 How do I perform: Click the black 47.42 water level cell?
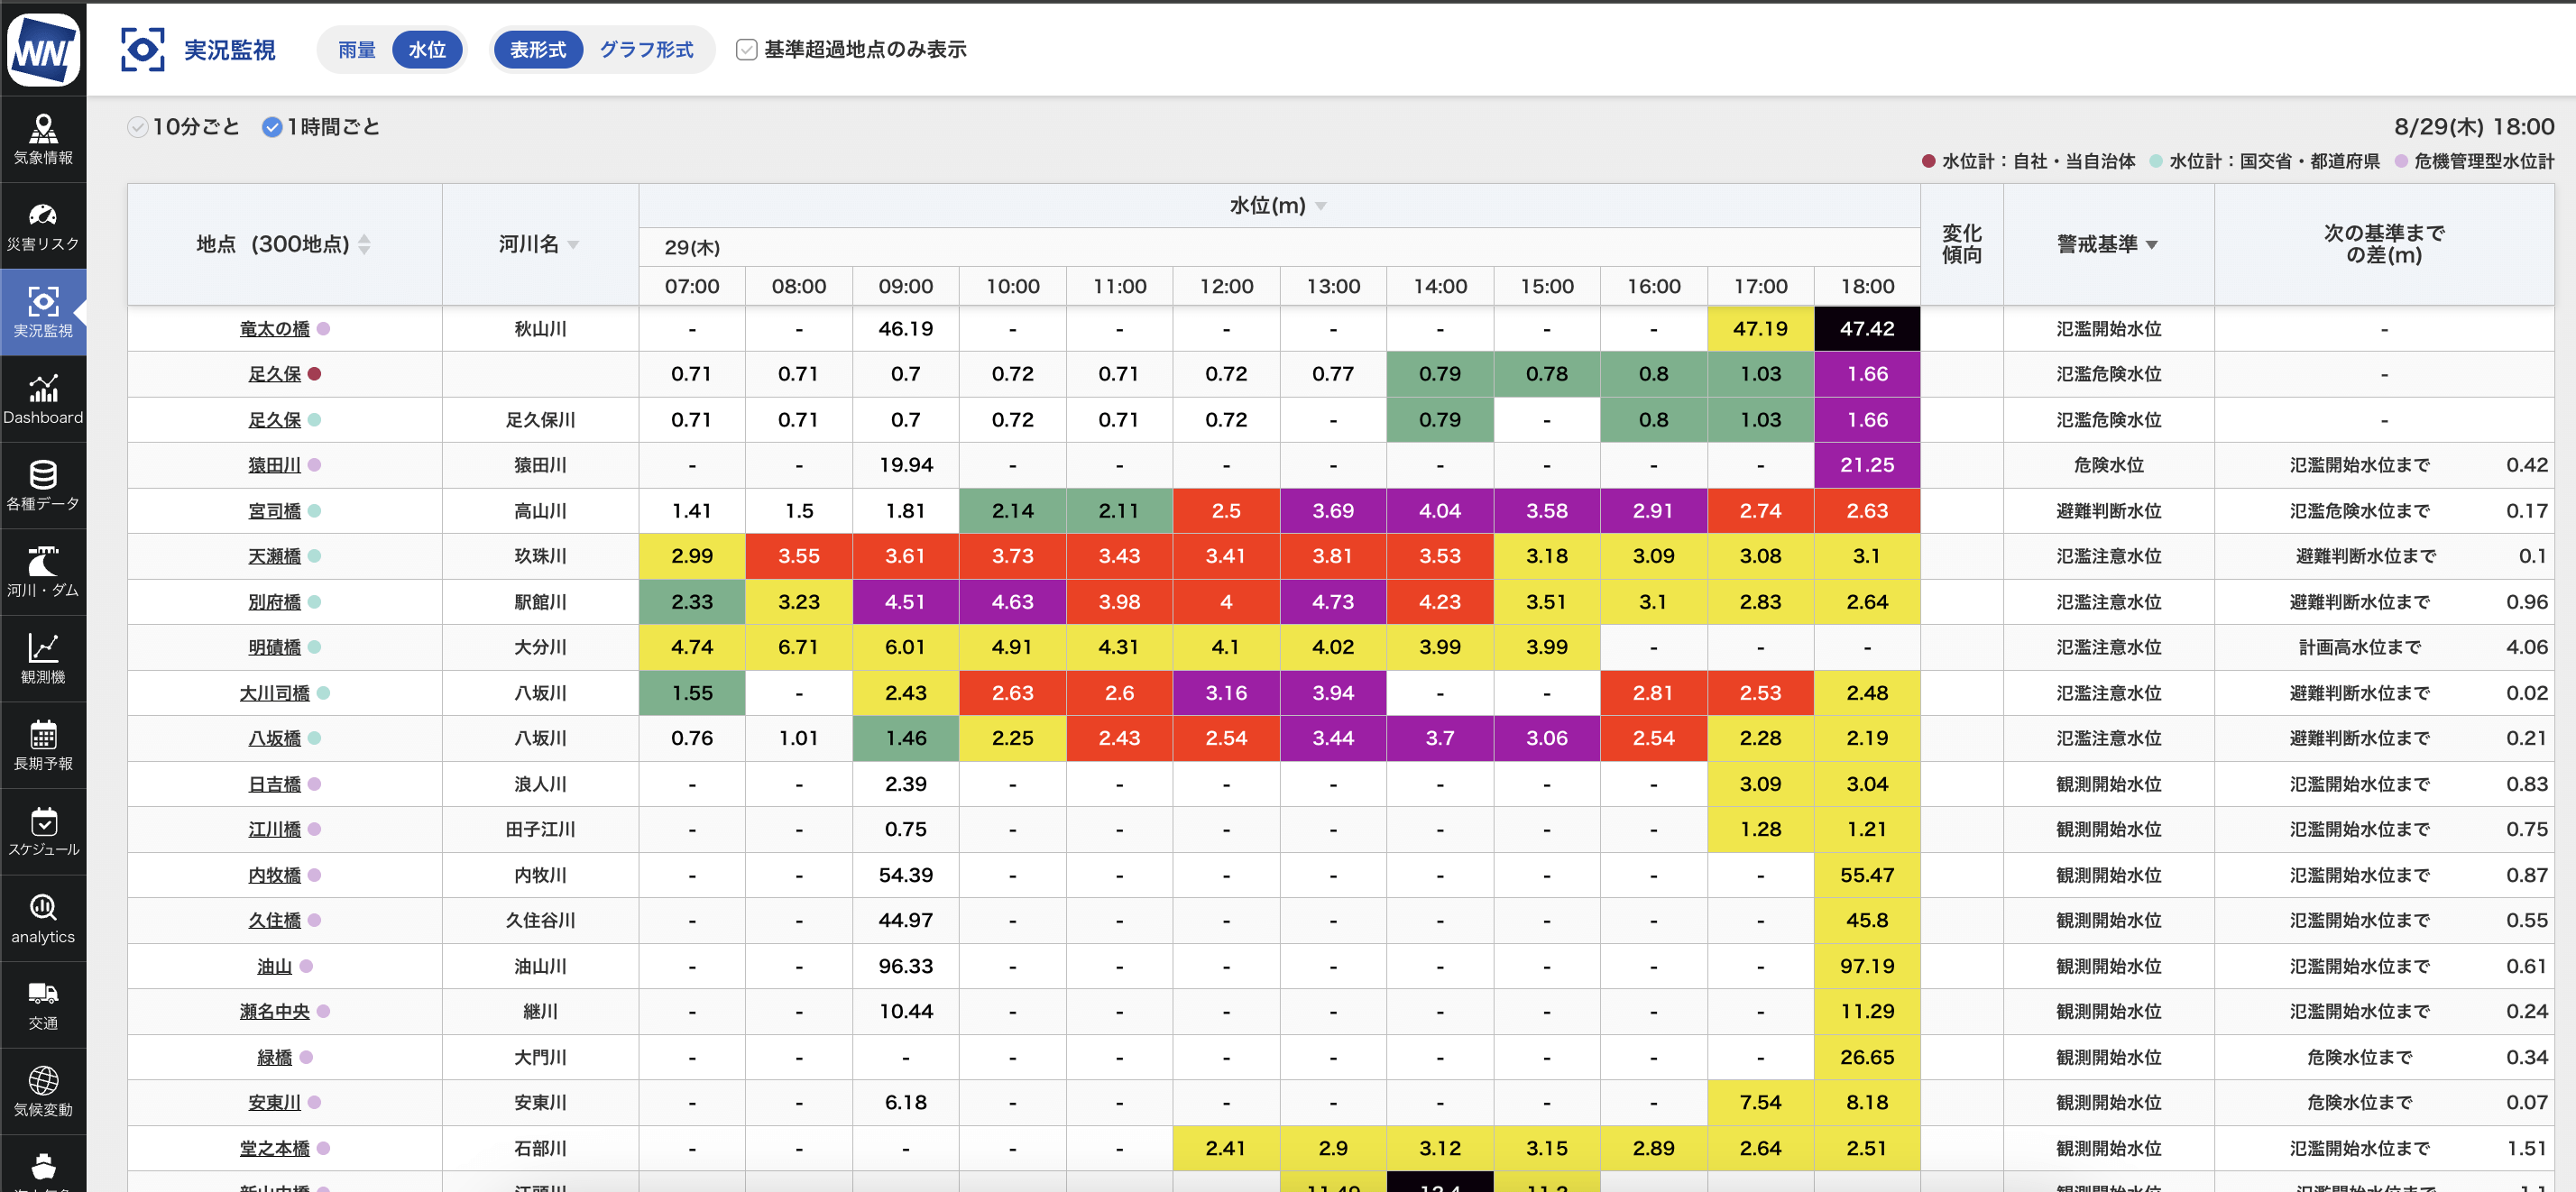[x=1866, y=329]
